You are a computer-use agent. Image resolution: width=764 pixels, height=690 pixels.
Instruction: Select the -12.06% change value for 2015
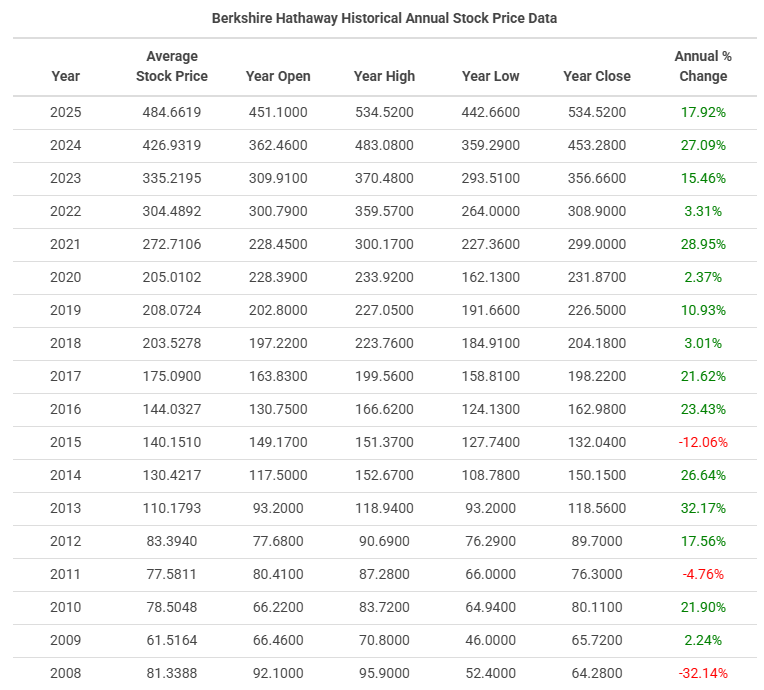[702, 442]
